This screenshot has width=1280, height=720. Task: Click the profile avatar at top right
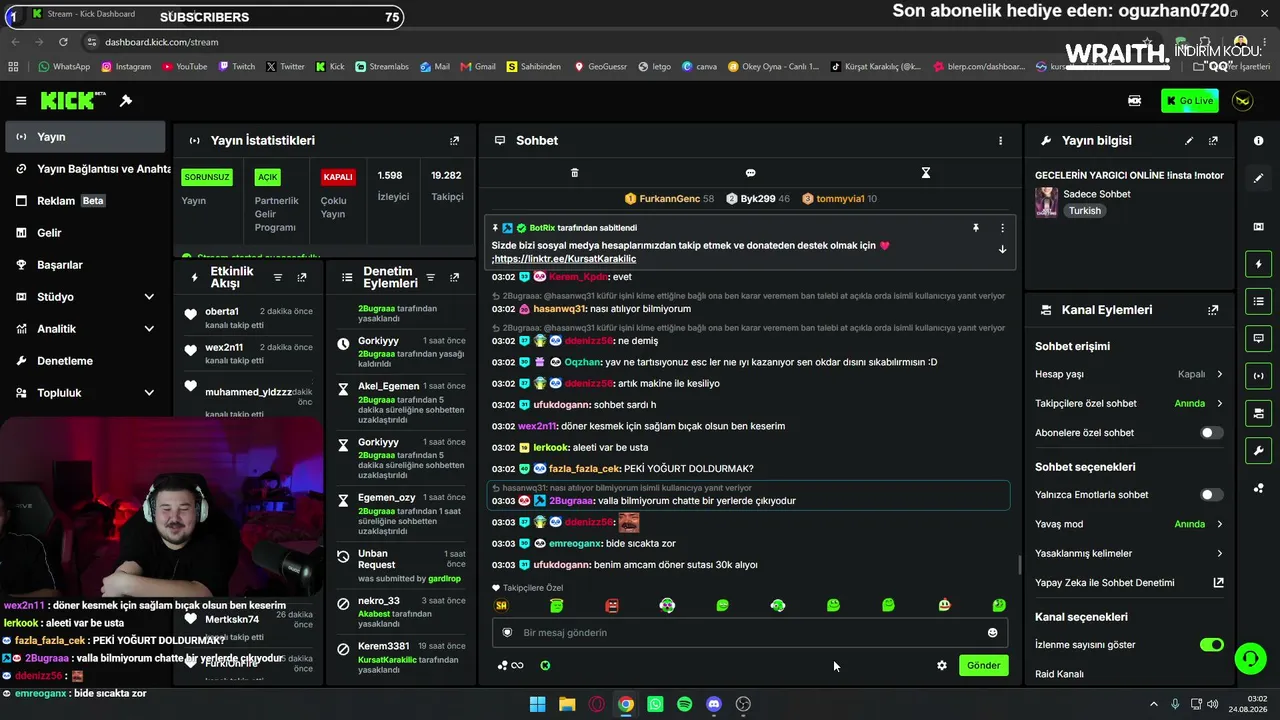(1242, 101)
